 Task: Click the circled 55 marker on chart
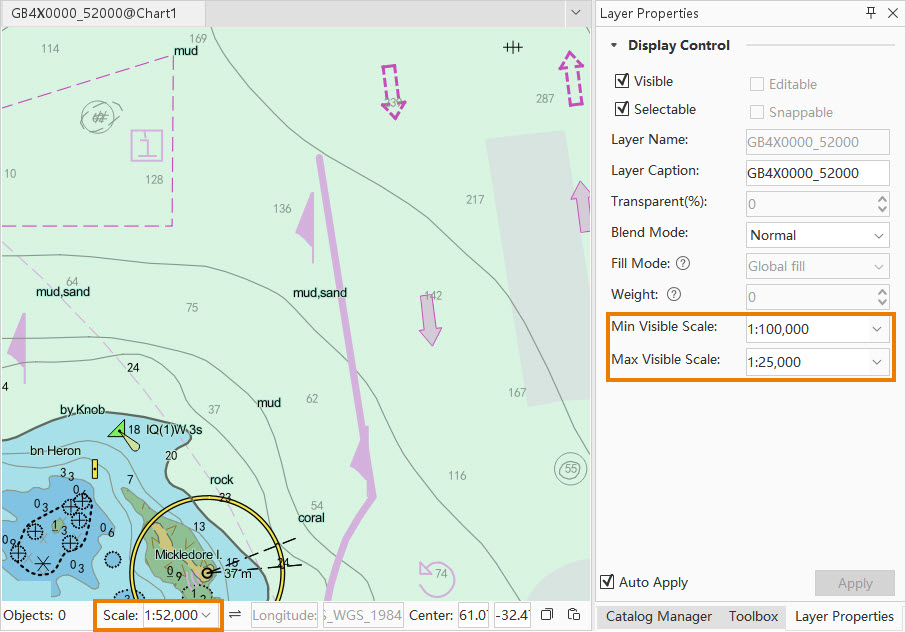(570, 468)
